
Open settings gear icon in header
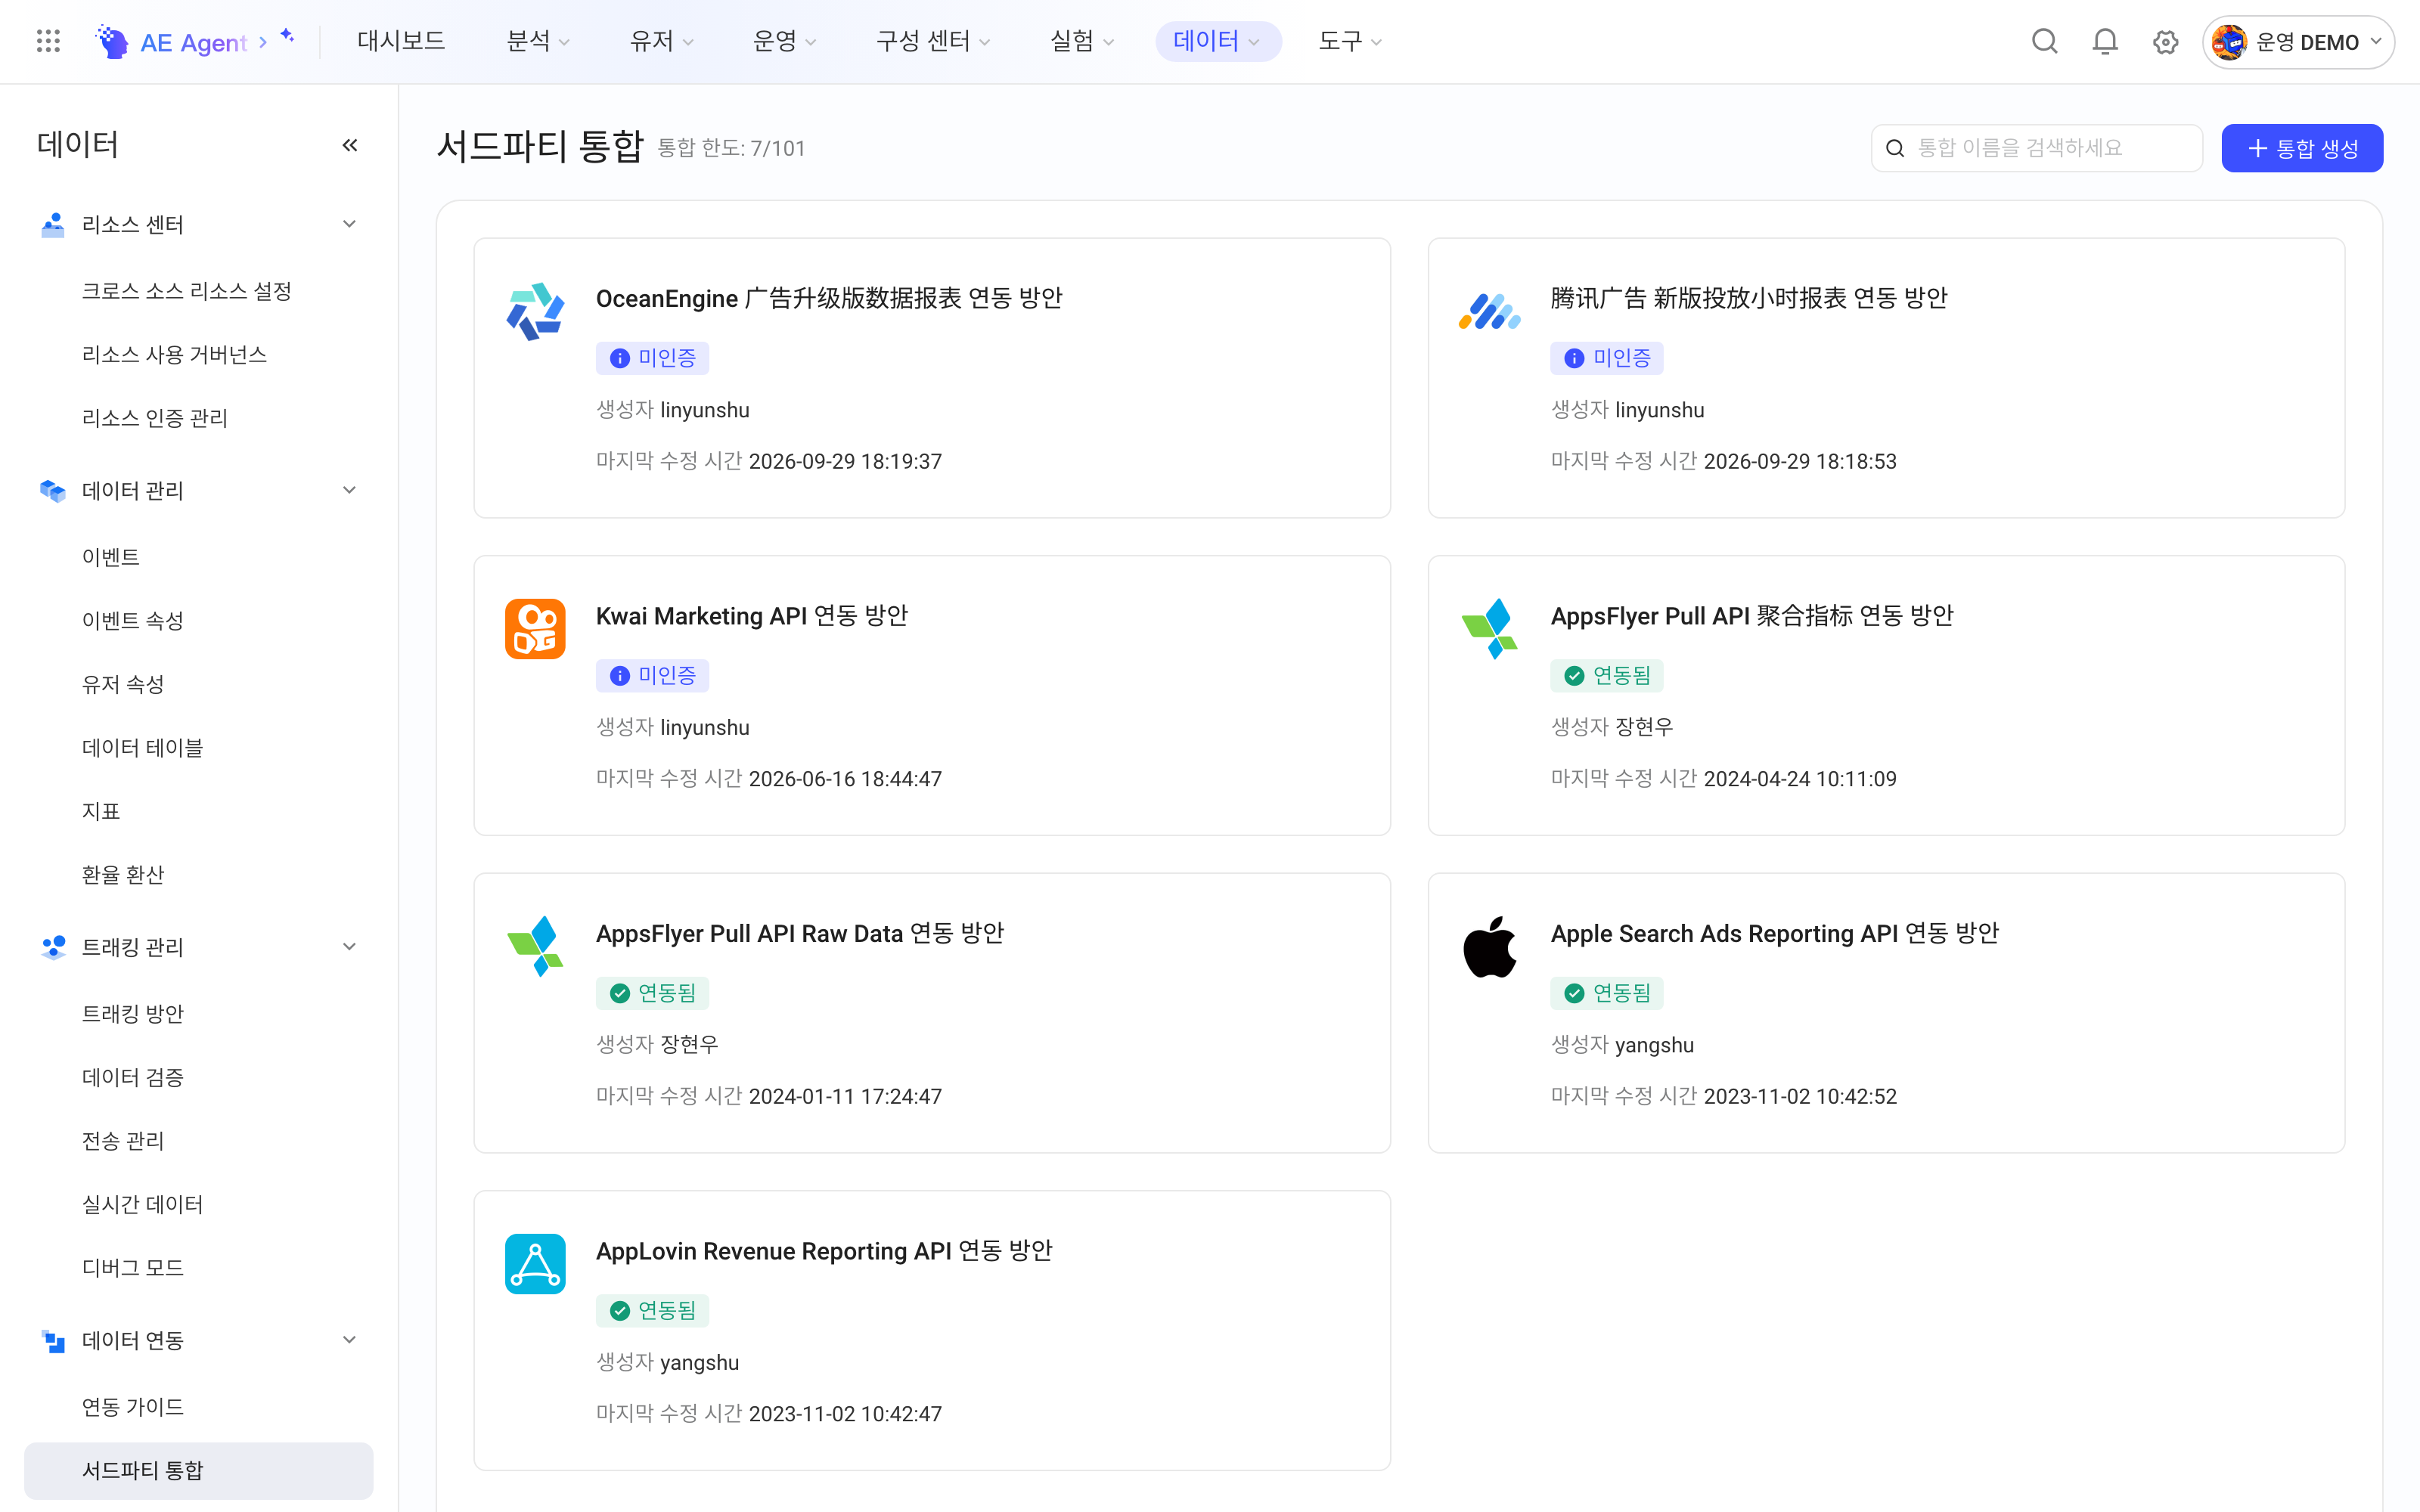pyautogui.click(x=2166, y=42)
